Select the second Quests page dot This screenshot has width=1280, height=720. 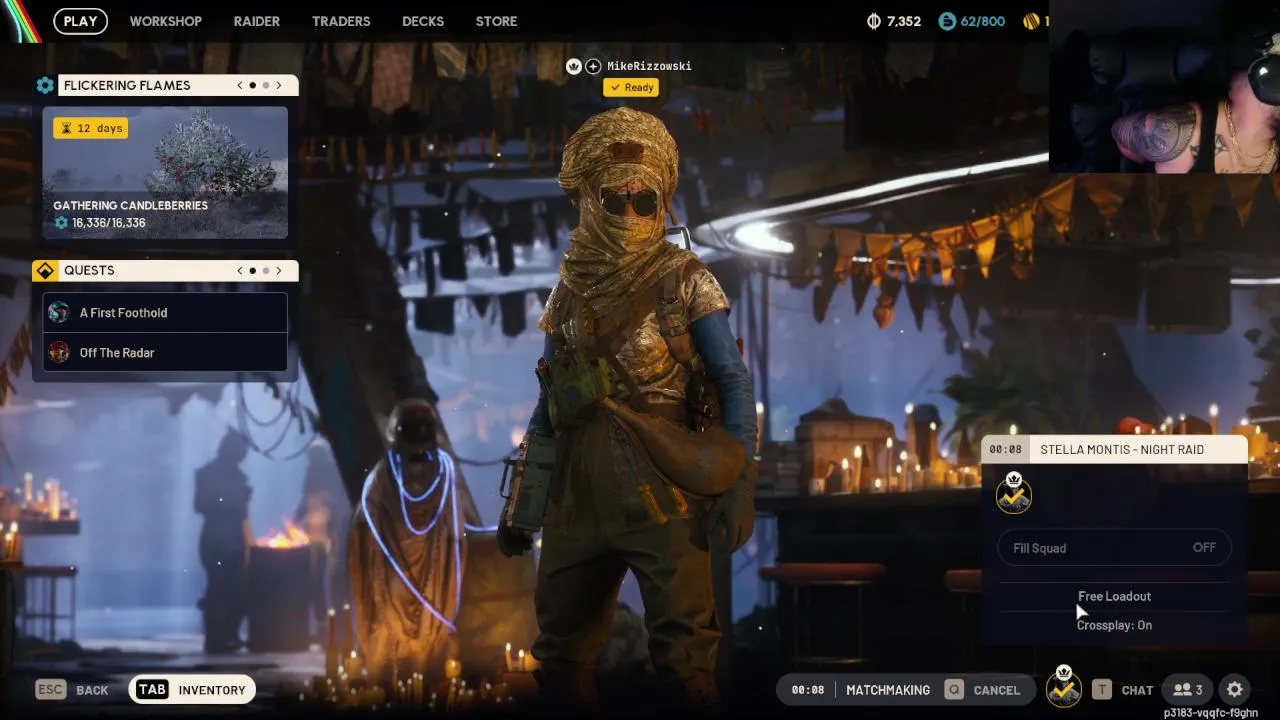(266, 270)
